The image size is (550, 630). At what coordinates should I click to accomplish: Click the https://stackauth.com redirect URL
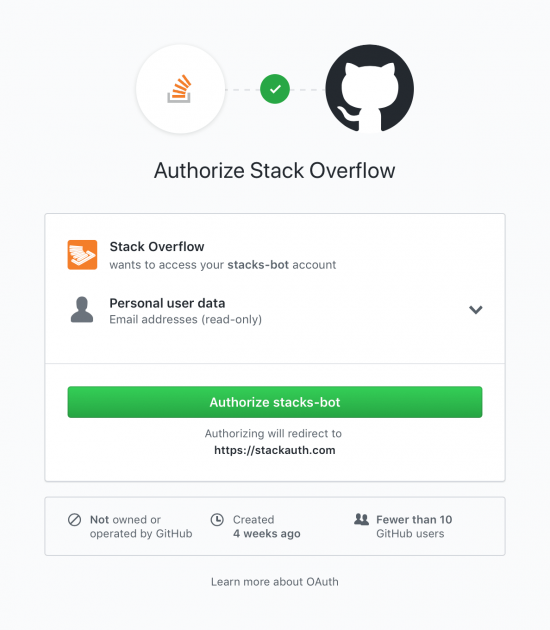(x=275, y=450)
